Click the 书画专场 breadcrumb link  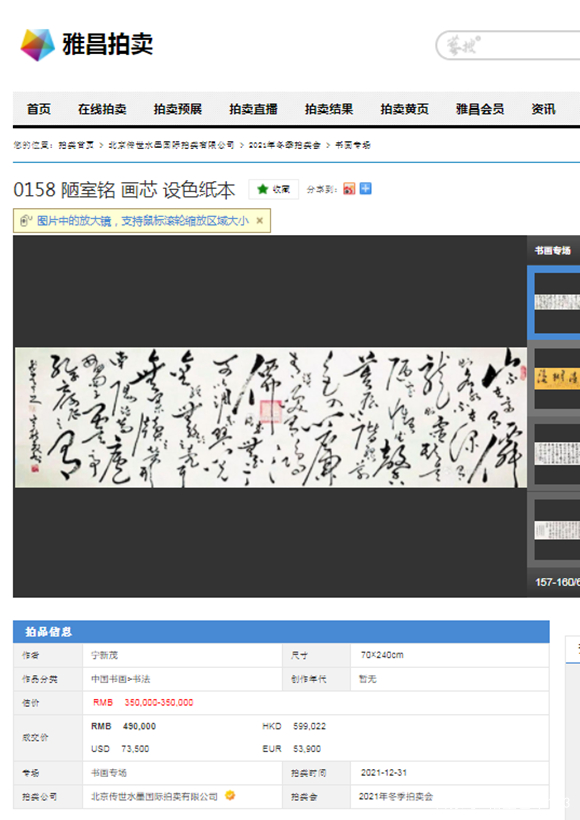pos(352,145)
